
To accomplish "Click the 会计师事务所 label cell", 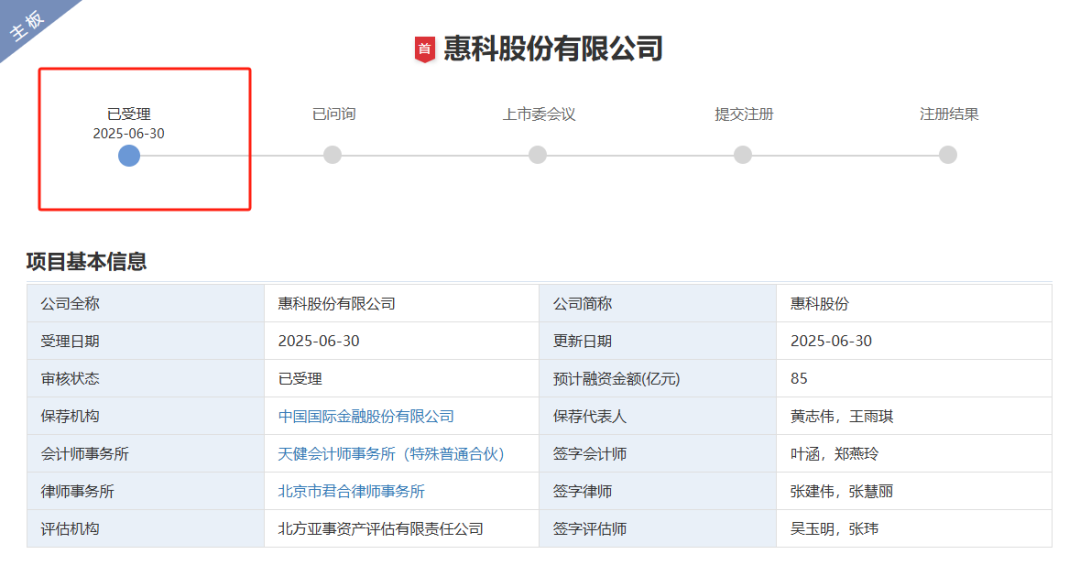I will pos(145,454).
